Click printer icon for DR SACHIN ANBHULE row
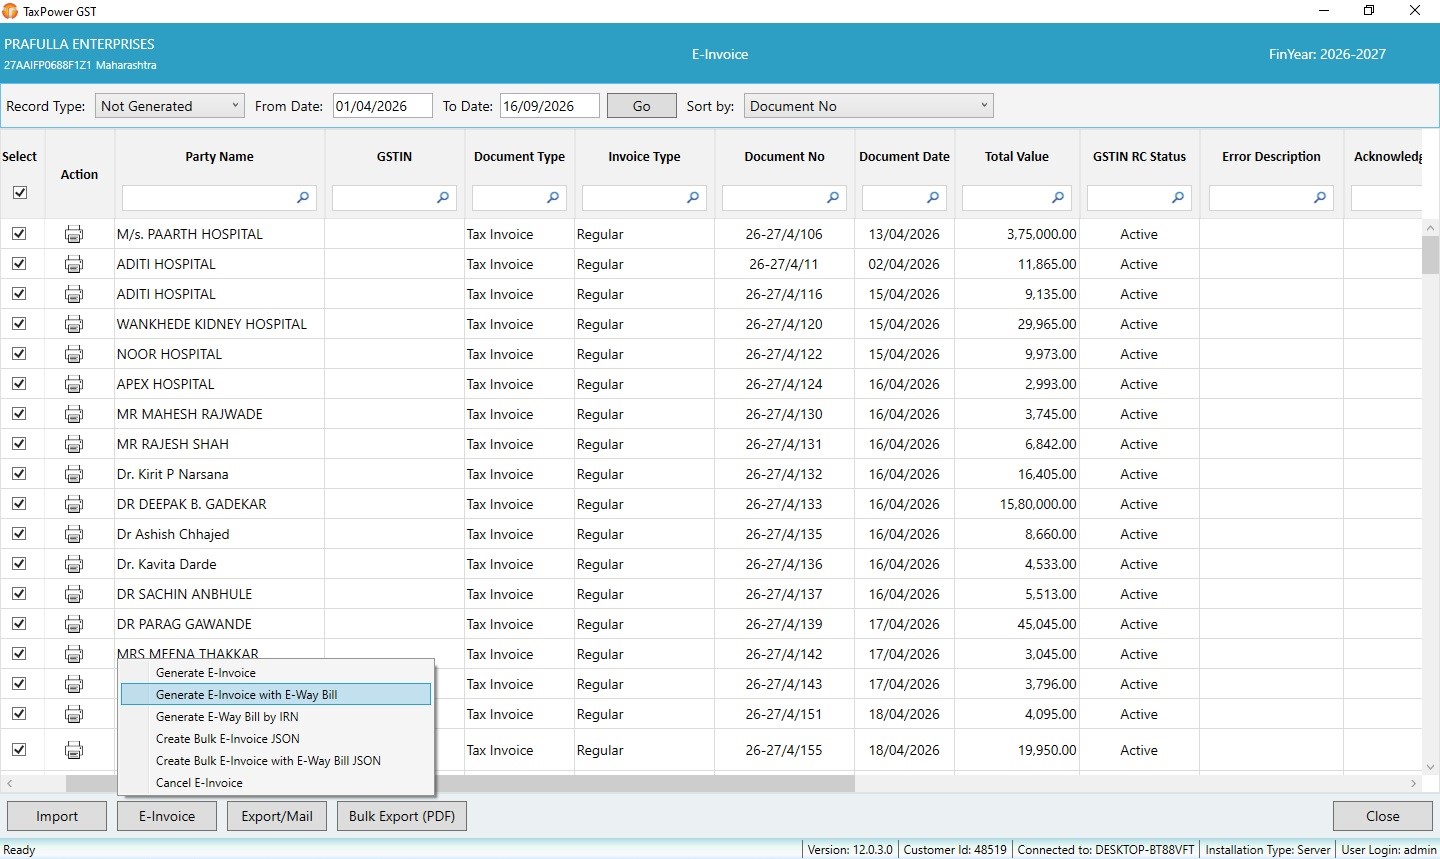The width and height of the screenshot is (1440, 859). click(74, 594)
